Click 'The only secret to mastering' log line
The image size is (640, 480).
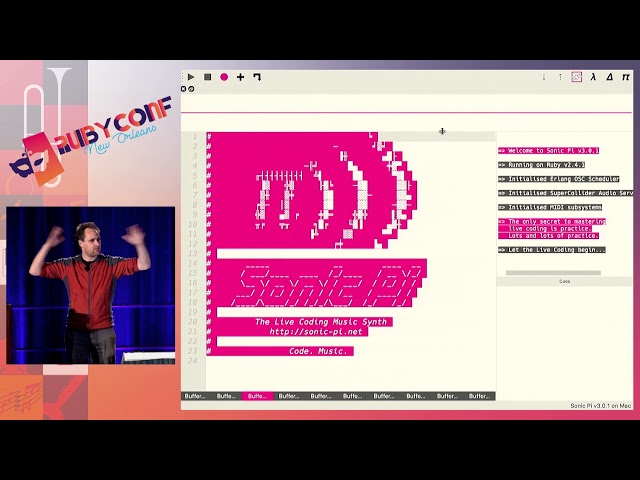click(x=552, y=221)
